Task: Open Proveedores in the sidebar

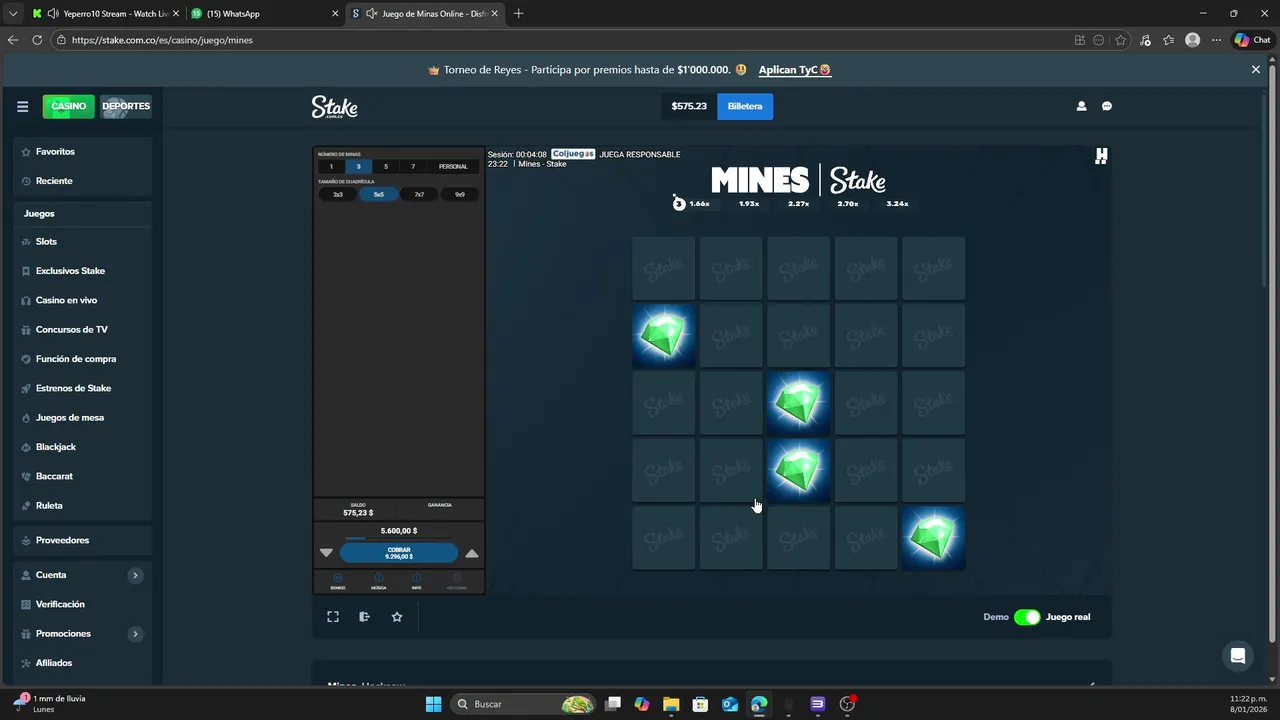Action: [83, 540]
